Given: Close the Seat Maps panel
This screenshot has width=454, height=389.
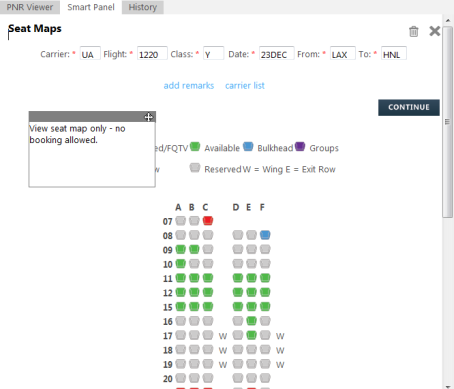Looking at the screenshot, I should [435, 31].
